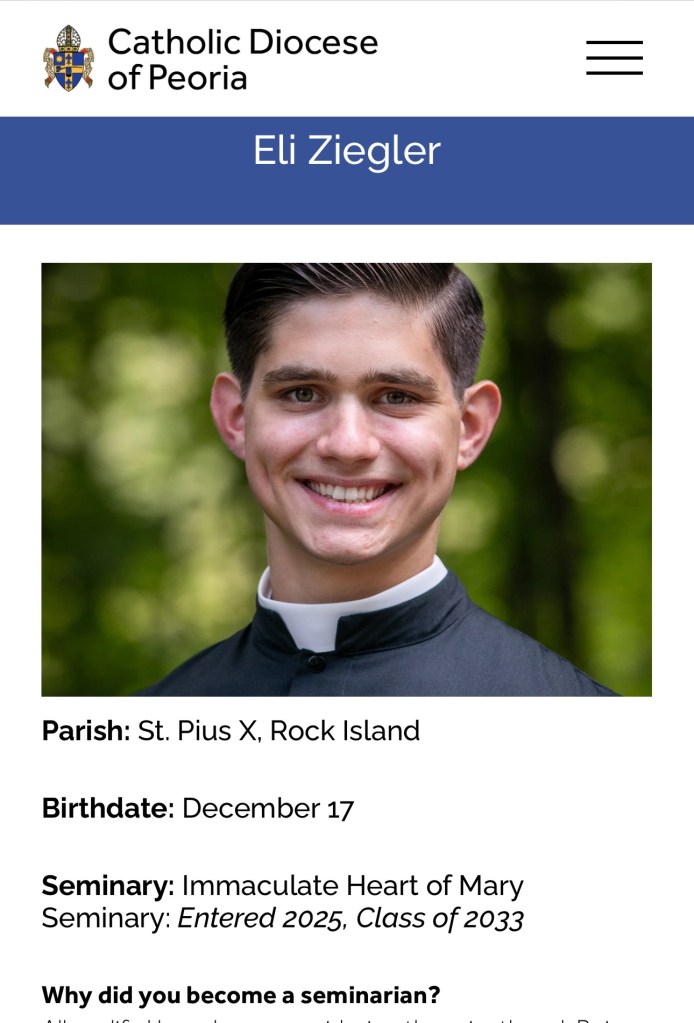Click the "Why did you become a seminarian?" heading
Image resolution: width=694 pixels, height=1023 pixels.
point(241,996)
